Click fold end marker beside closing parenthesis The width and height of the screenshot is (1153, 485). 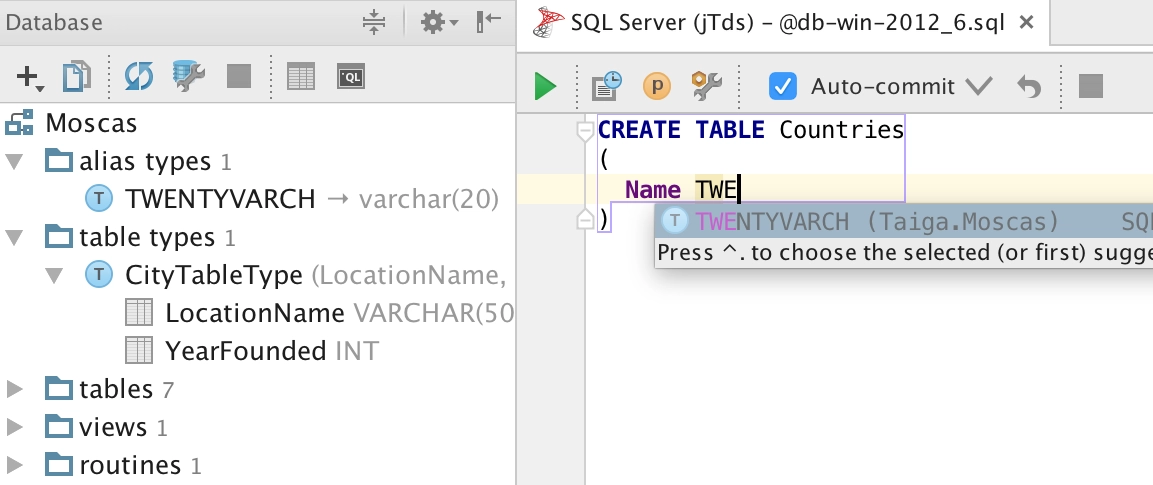585,219
